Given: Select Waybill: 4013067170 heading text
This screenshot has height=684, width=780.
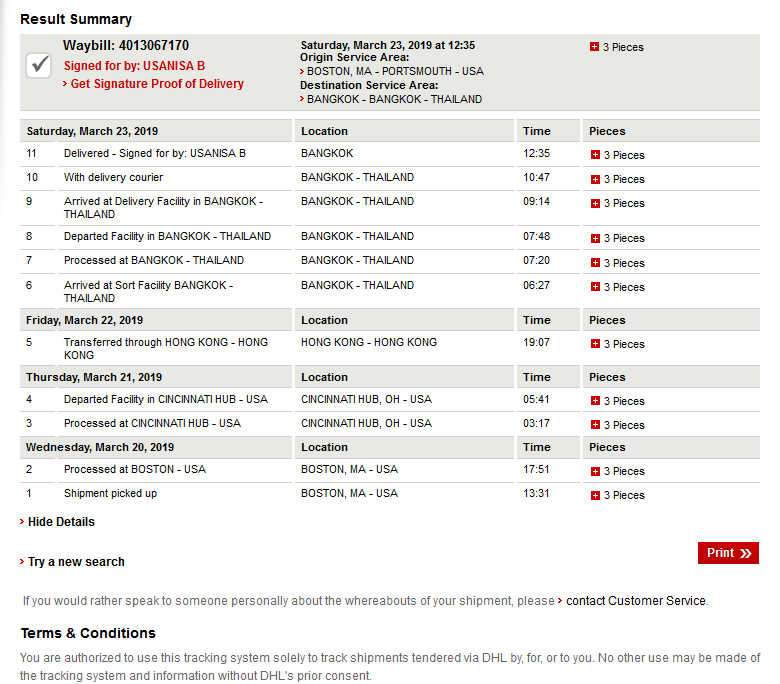Looking at the screenshot, I should click(x=126, y=45).
